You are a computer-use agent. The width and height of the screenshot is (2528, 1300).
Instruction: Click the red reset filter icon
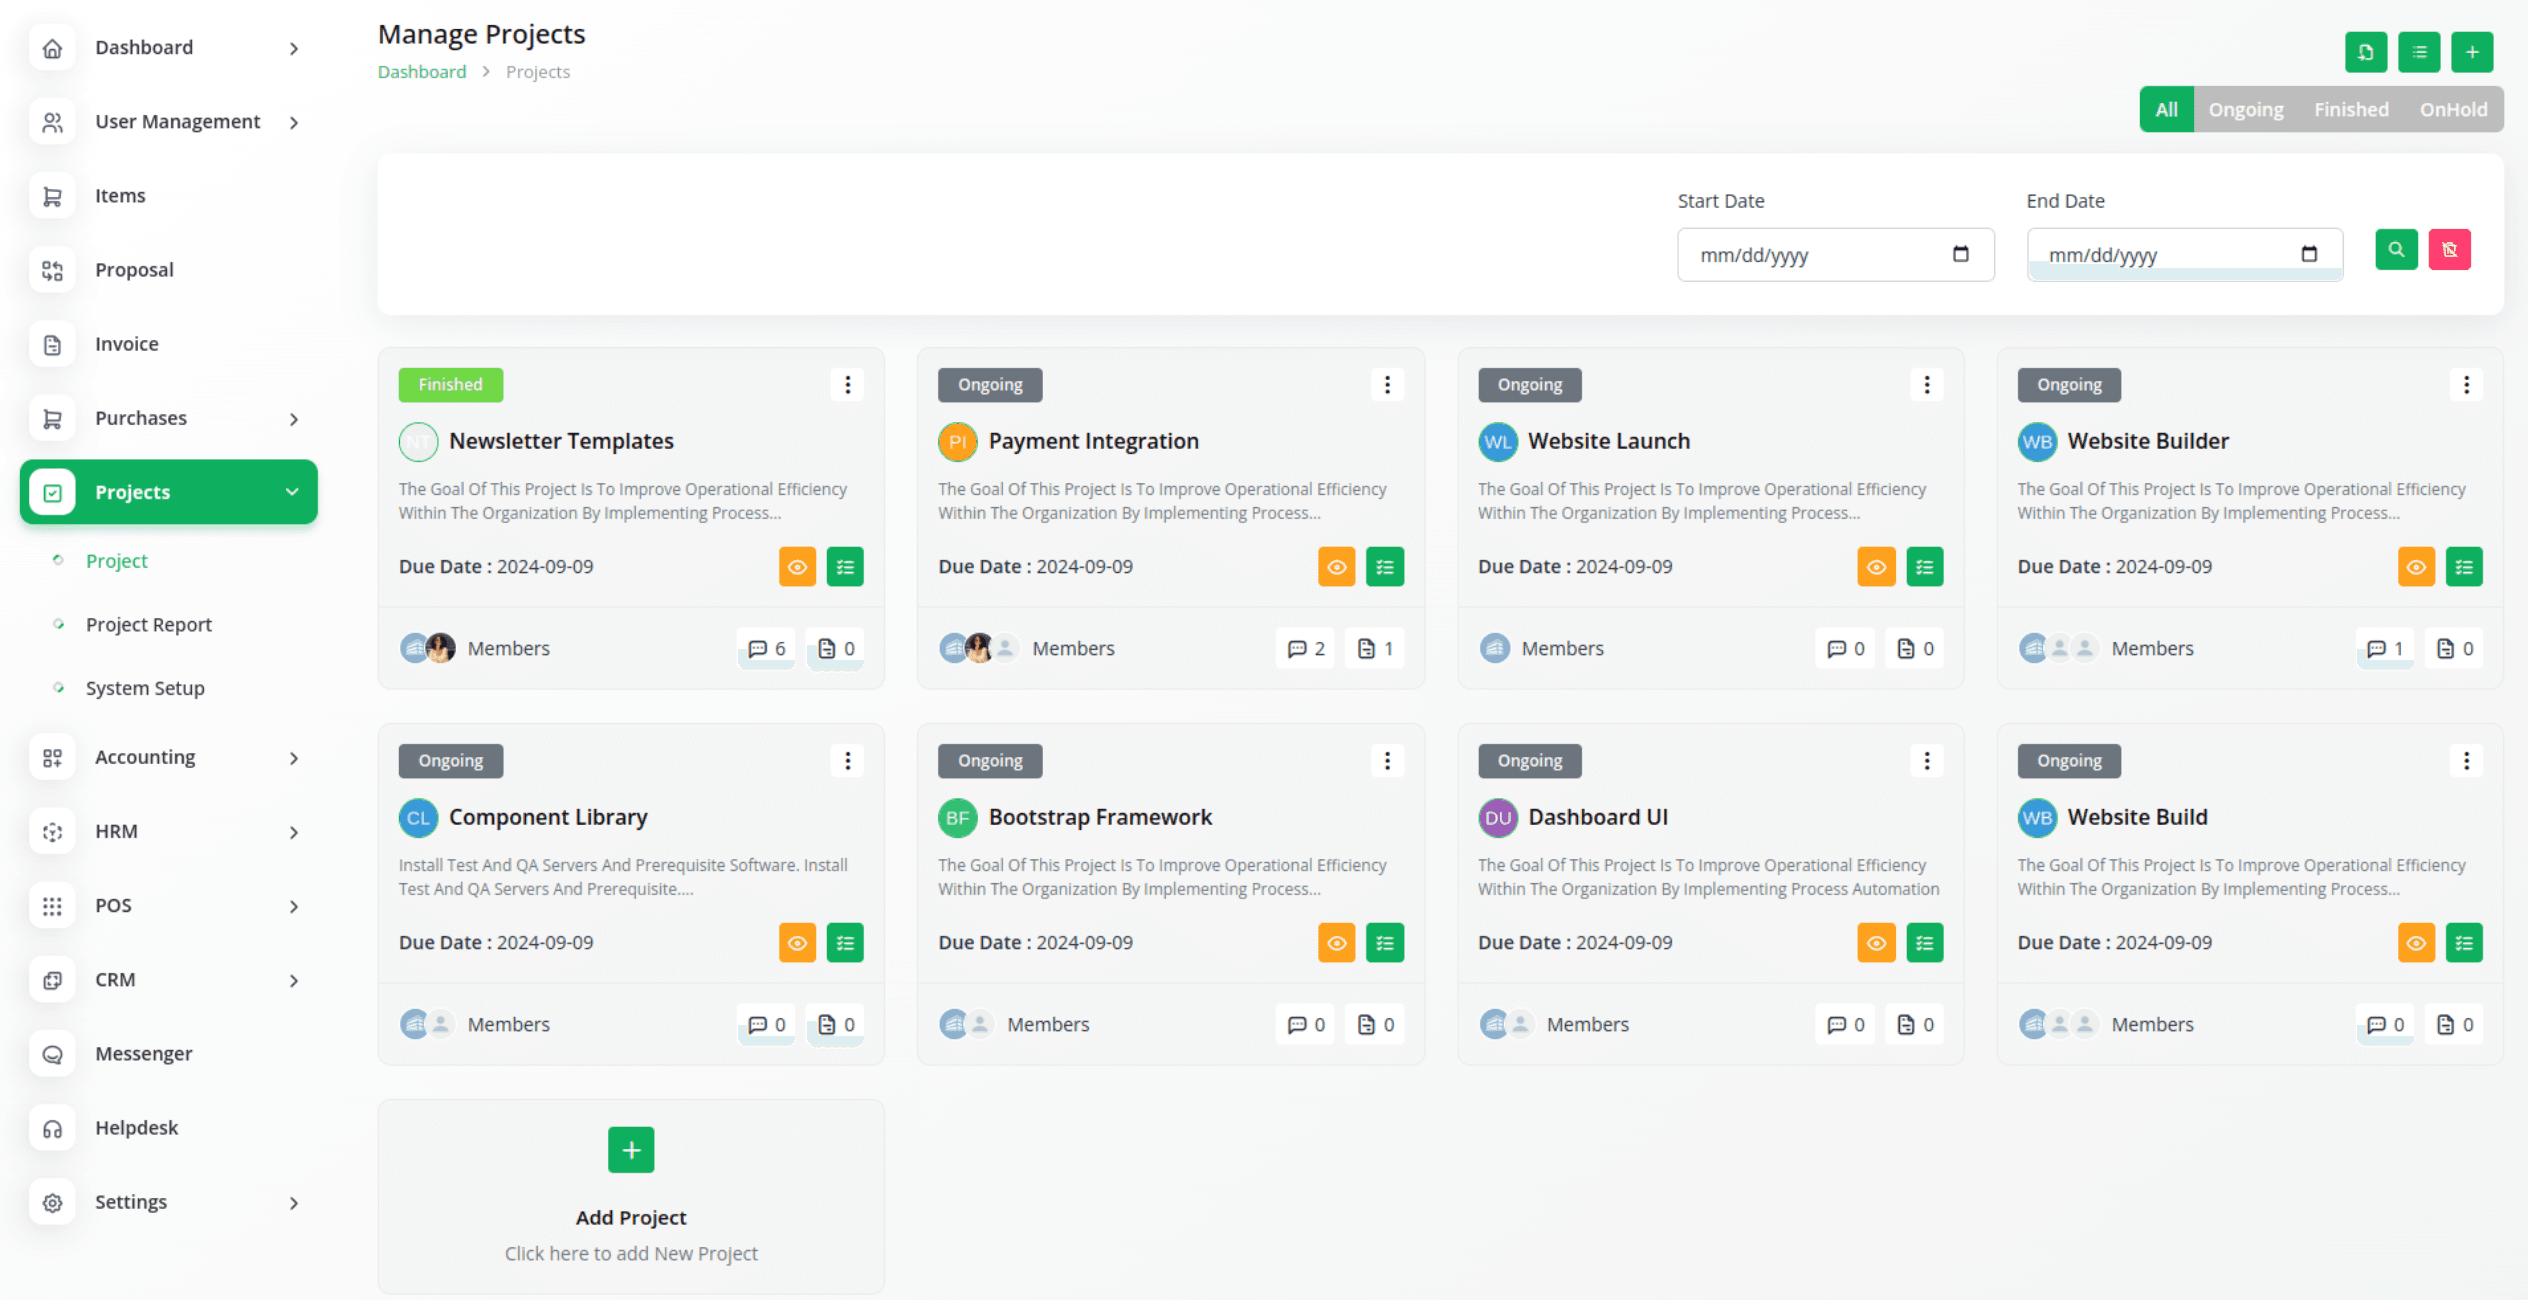pyautogui.click(x=2449, y=250)
